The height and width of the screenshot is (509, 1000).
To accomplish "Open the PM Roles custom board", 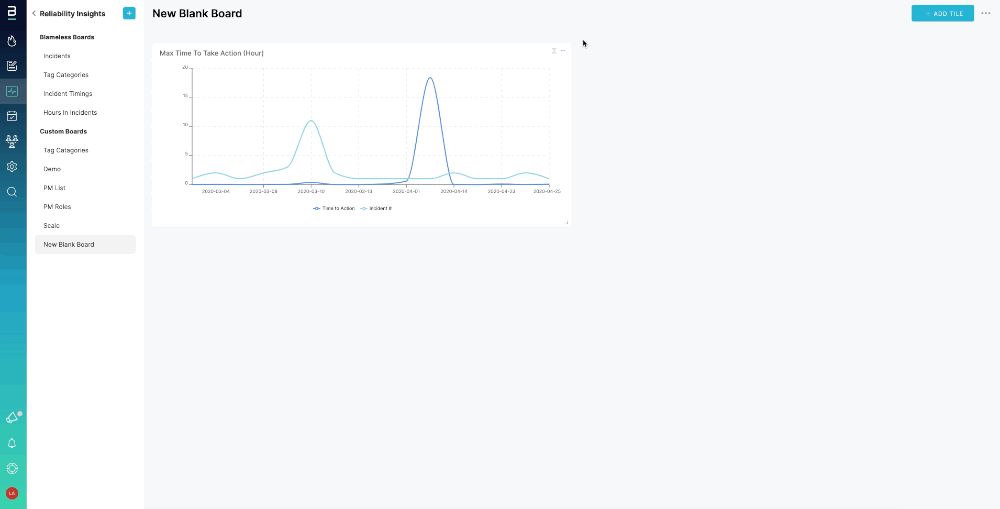I will [57, 207].
